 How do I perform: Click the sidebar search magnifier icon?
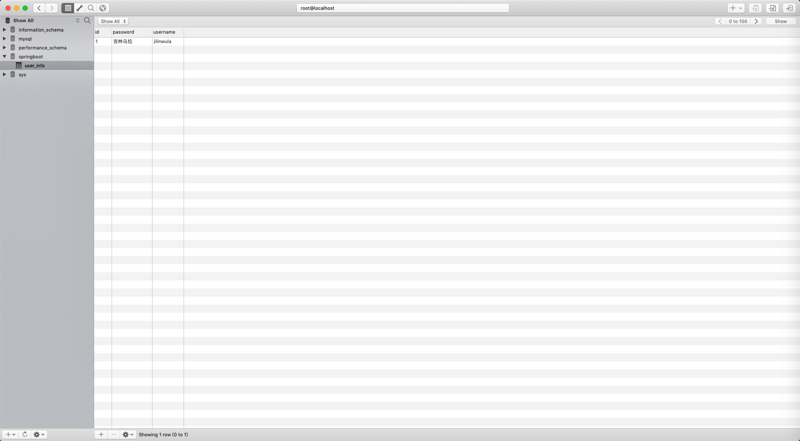click(x=87, y=20)
